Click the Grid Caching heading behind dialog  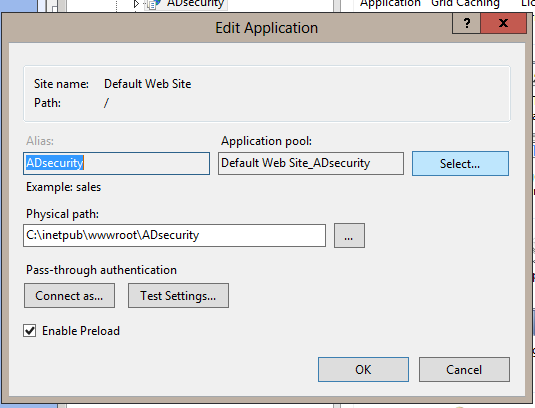click(x=465, y=4)
